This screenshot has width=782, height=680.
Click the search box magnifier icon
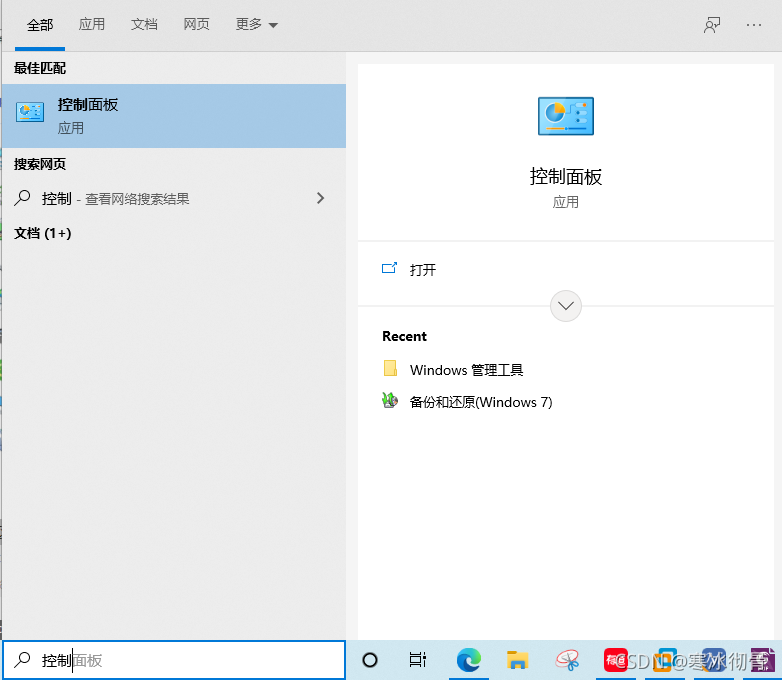point(22,660)
